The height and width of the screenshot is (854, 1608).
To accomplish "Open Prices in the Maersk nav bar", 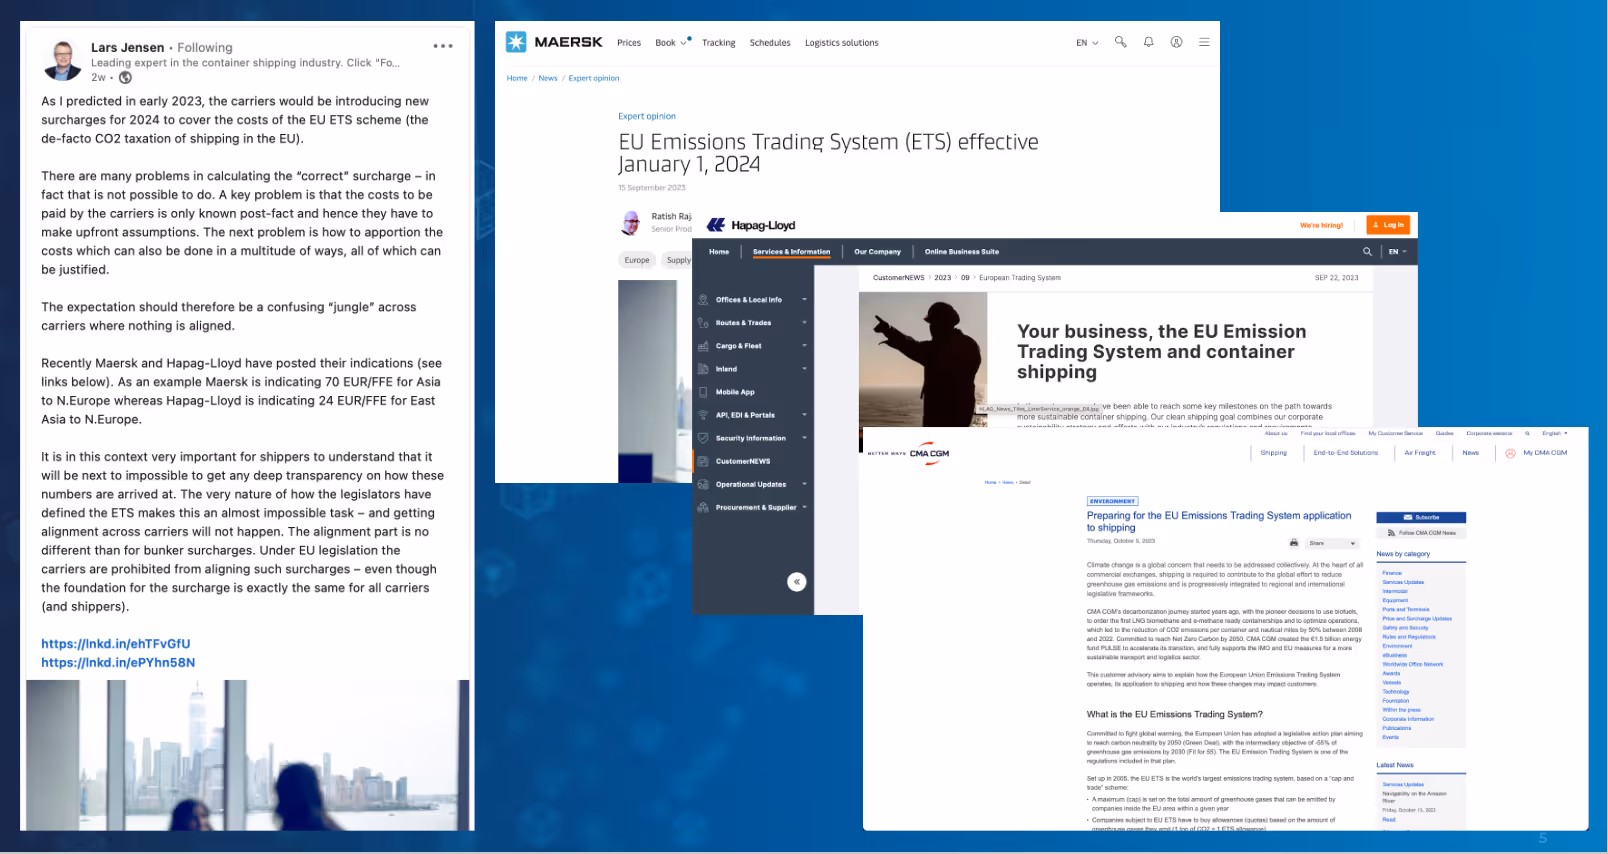I will [x=629, y=43].
